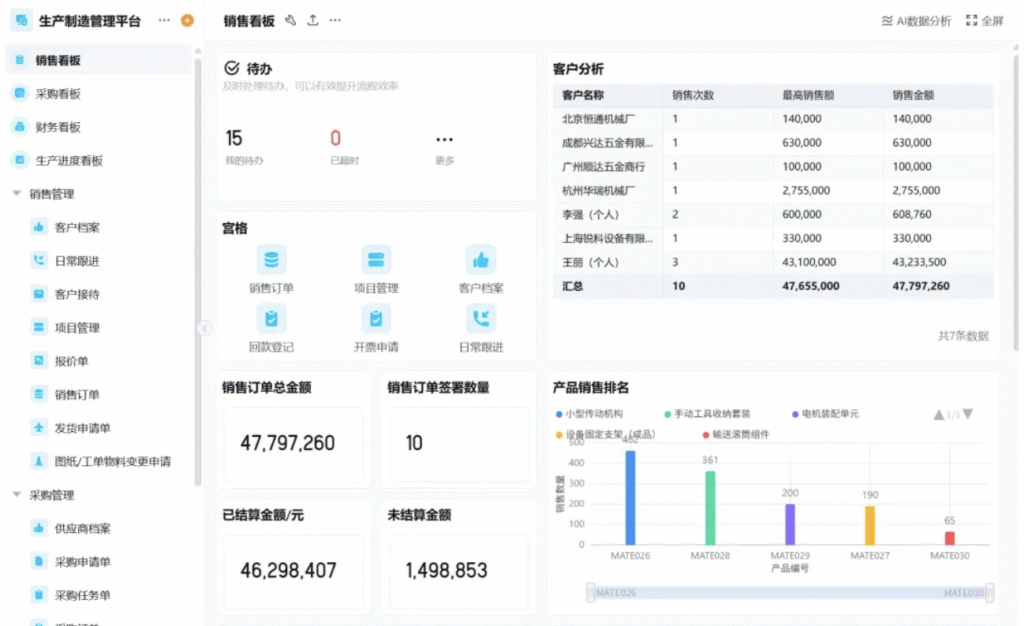This screenshot has height=626, width=1024.
Task: Click the share icon beside 销售看板 title
Action: tap(313, 20)
